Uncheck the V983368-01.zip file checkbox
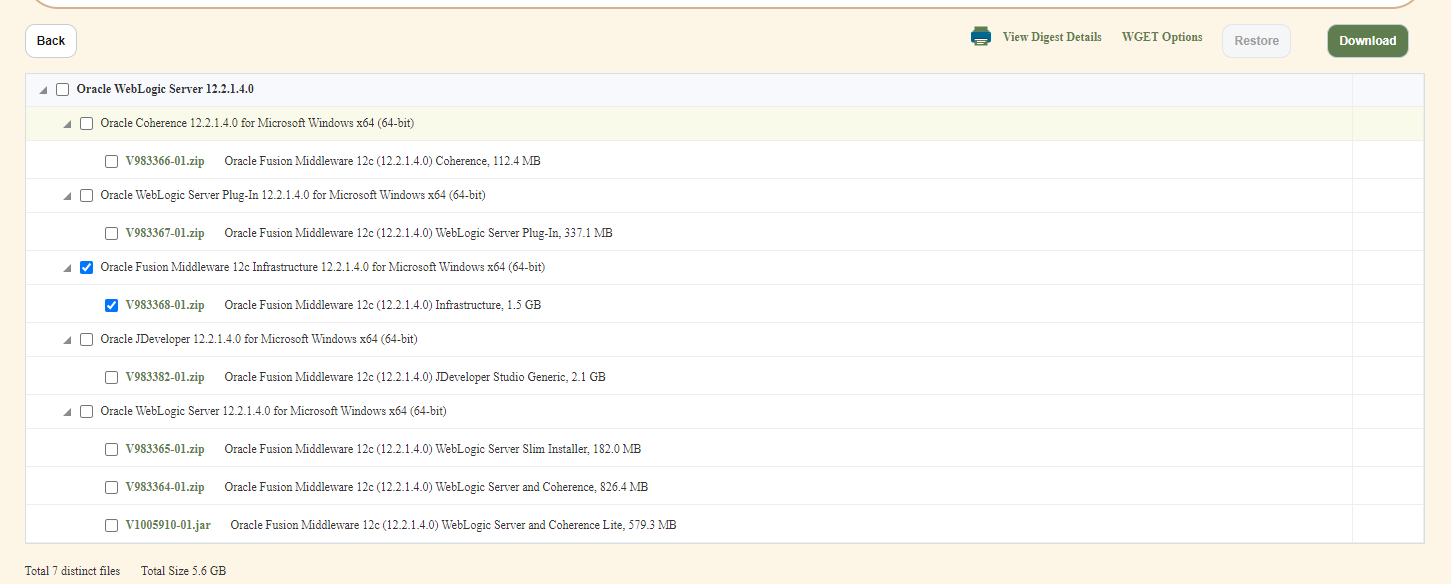 coord(112,306)
